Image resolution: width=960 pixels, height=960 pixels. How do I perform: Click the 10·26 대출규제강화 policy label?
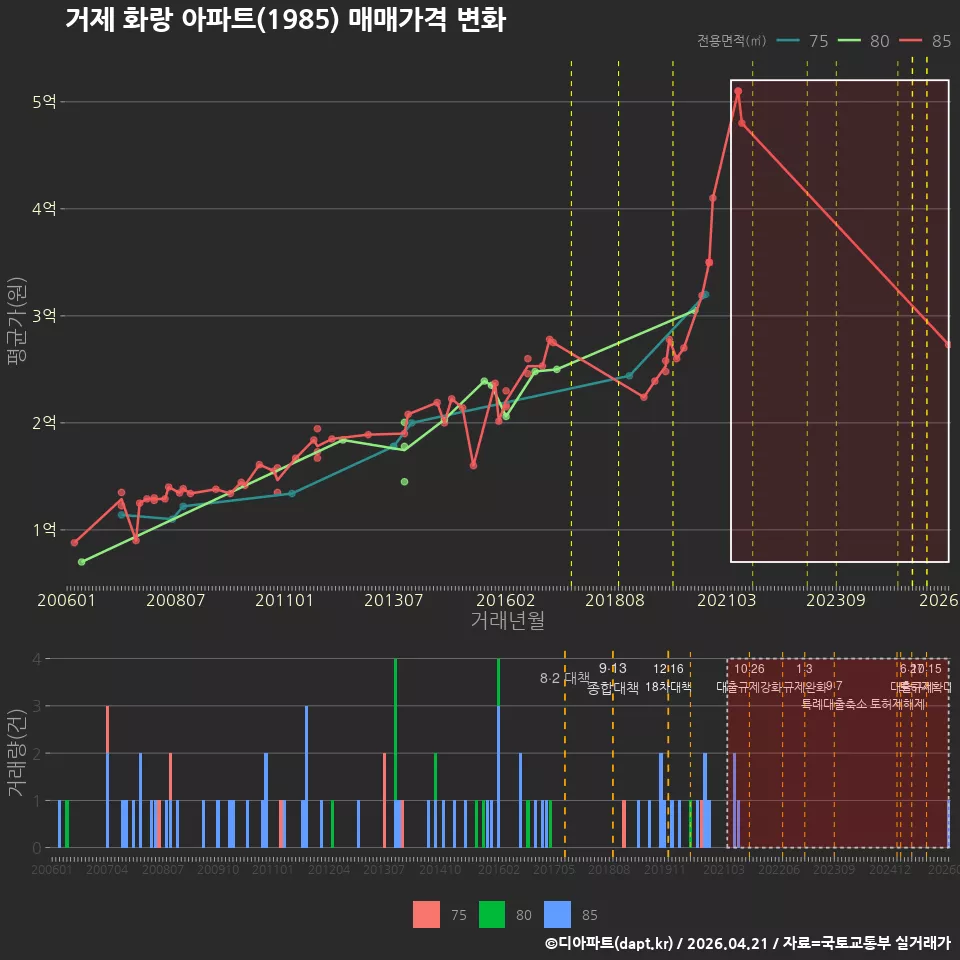pyautogui.click(x=749, y=678)
